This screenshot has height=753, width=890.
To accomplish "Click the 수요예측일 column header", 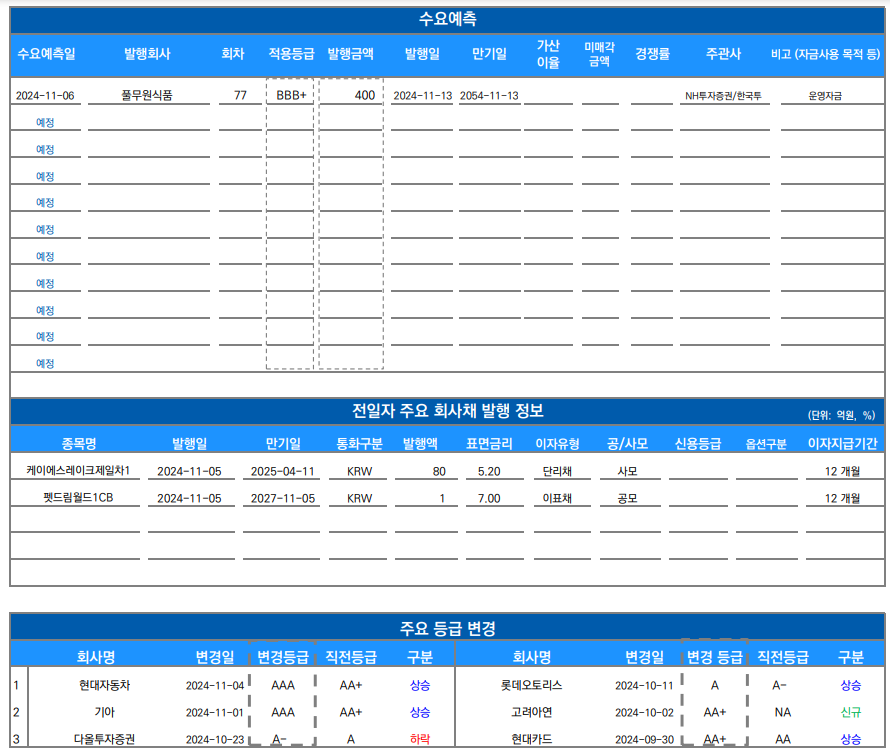I will coord(46,54).
